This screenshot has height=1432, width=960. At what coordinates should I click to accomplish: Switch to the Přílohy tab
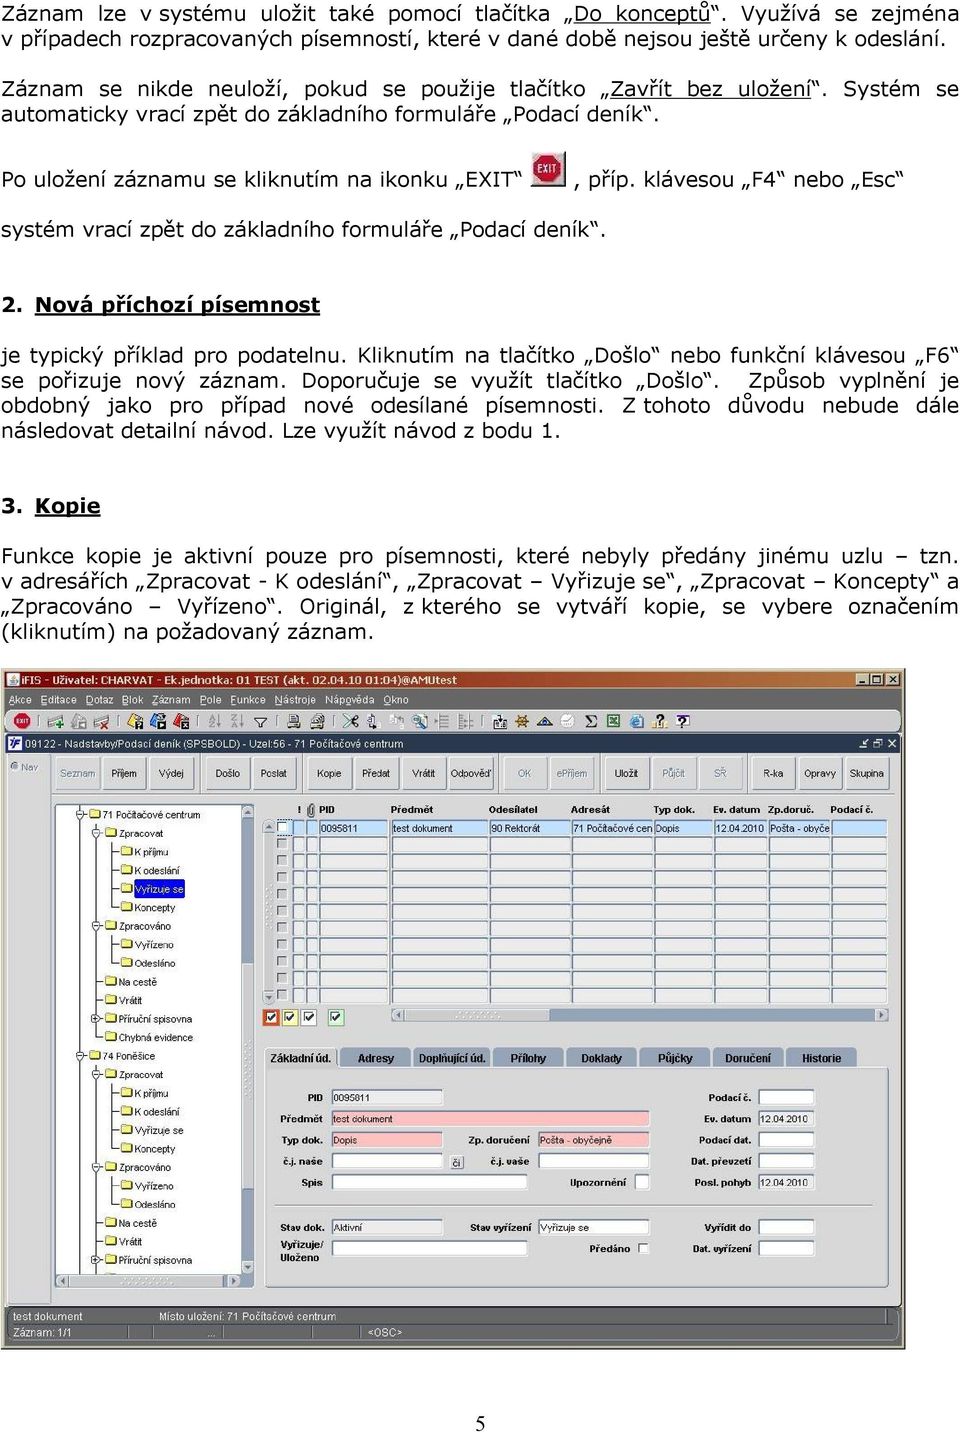coord(528,1058)
